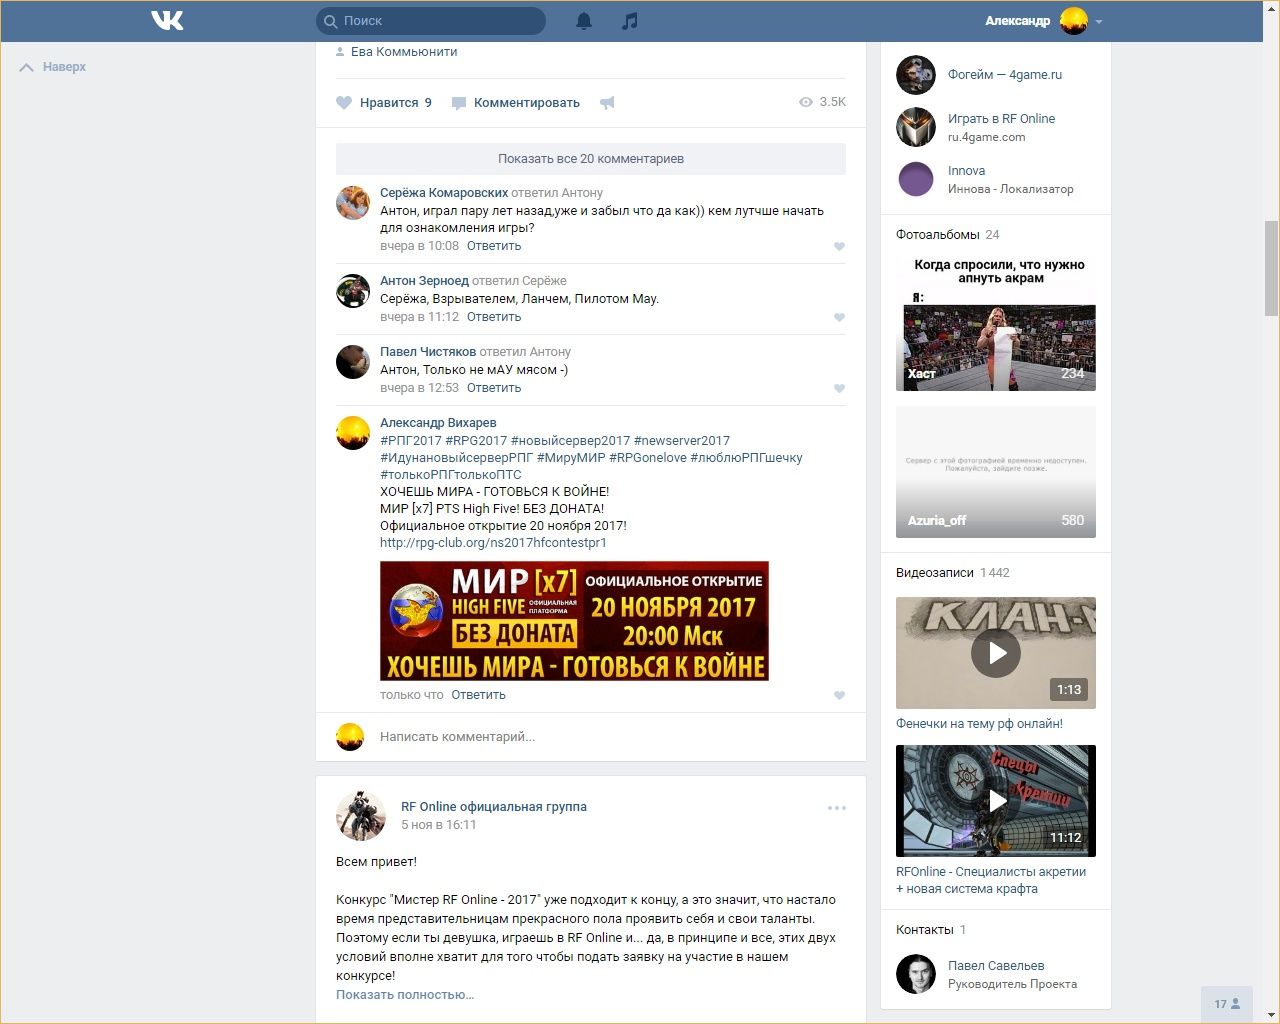
Task: Share the post via megaphone icon
Action: (607, 103)
